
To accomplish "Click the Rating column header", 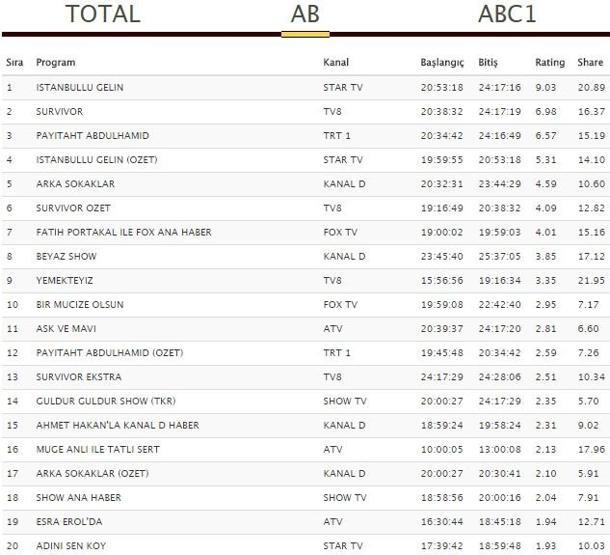I will (x=550, y=63).
